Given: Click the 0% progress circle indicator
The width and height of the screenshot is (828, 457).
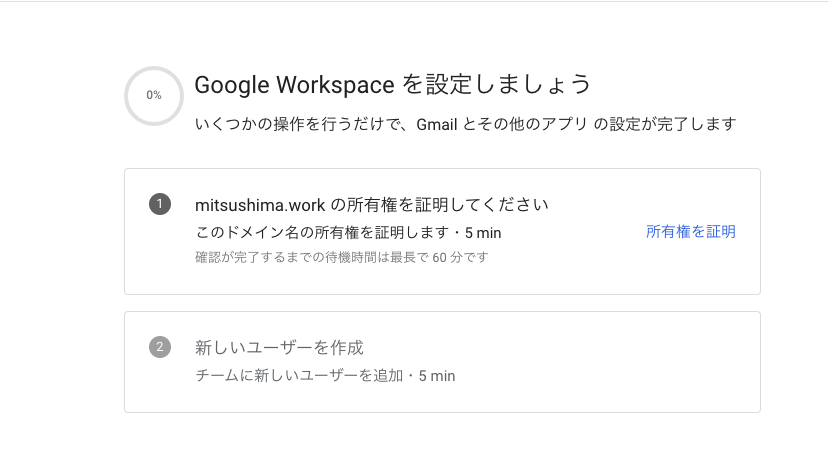Looking at the screenshot, I should [x=154, y=96].
